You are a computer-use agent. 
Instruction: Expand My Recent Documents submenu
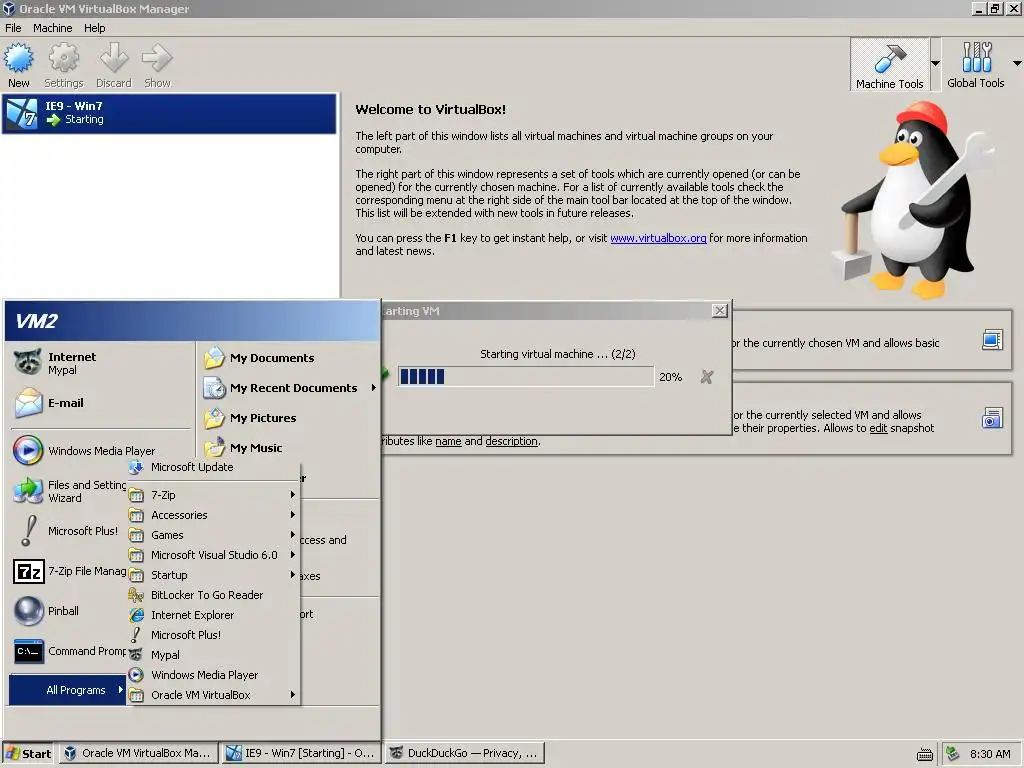[289, 388]
